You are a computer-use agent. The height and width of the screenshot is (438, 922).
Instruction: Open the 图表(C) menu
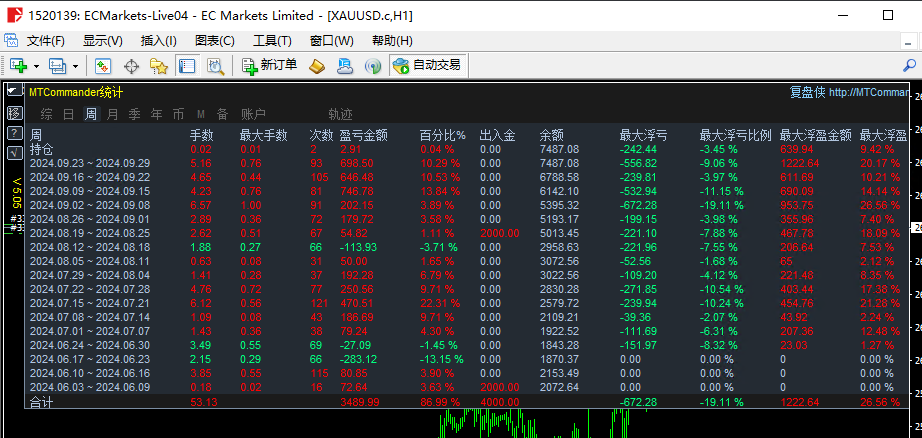[215, 41]
